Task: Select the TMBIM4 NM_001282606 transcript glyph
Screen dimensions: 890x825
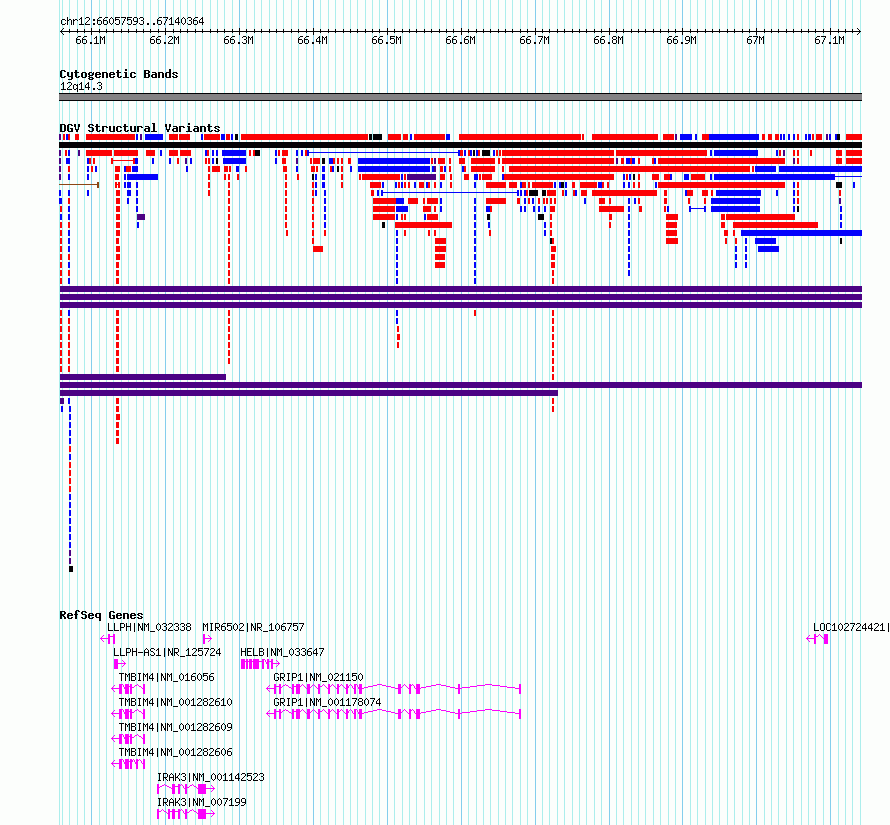Action: (128, 764)
